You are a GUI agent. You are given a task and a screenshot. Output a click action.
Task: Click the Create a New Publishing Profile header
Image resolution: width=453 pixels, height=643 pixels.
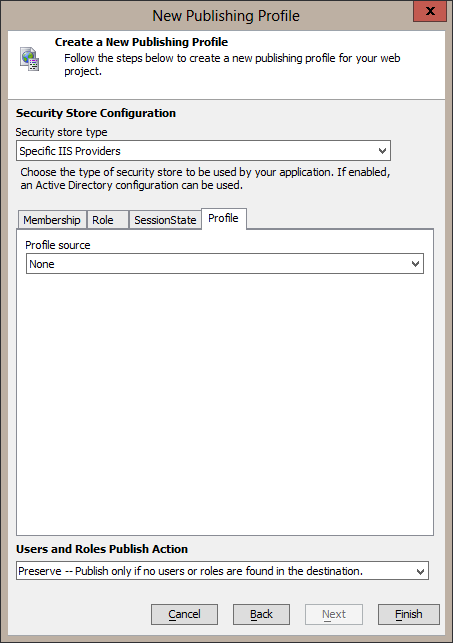(141, 42)
